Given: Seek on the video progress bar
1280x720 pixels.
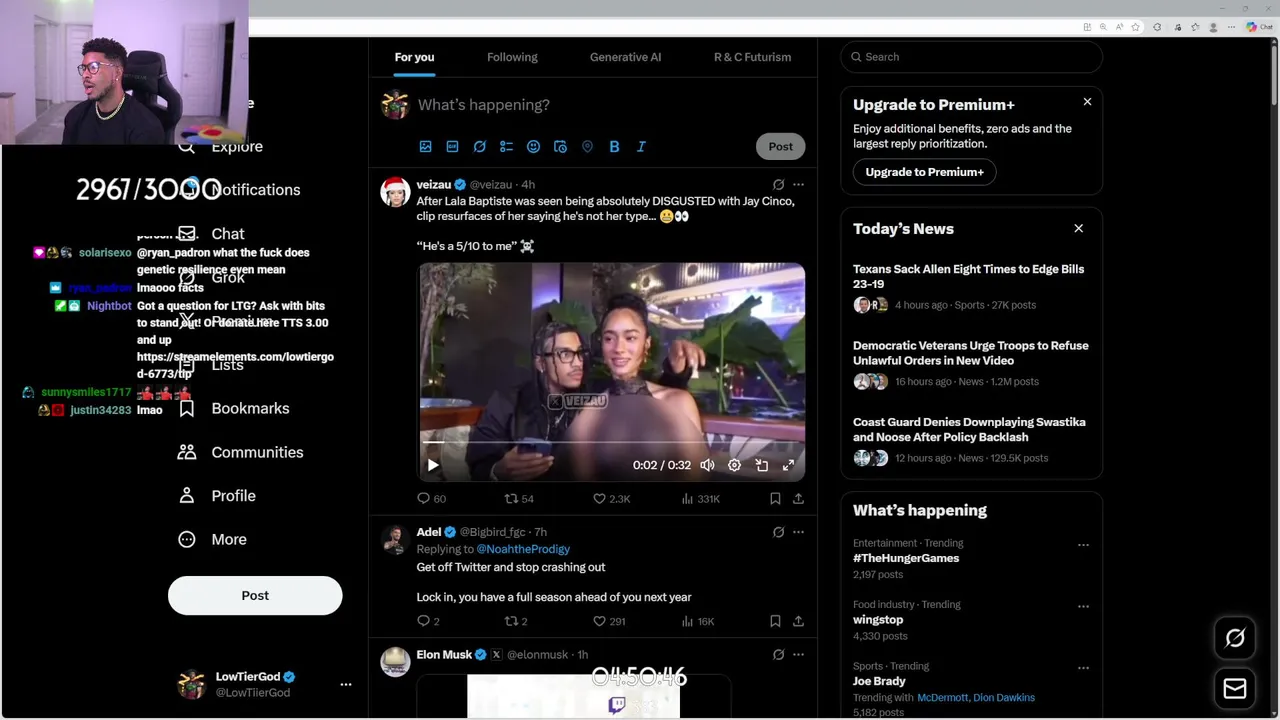Looking at the screenshot, I should 611,442.
